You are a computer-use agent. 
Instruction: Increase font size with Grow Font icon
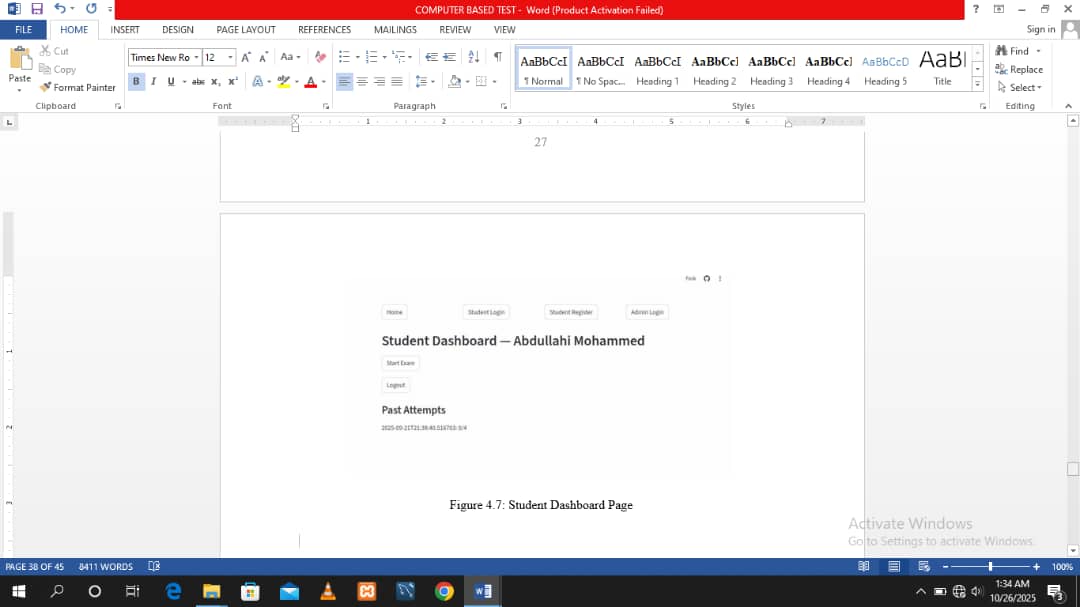point(246,57)
